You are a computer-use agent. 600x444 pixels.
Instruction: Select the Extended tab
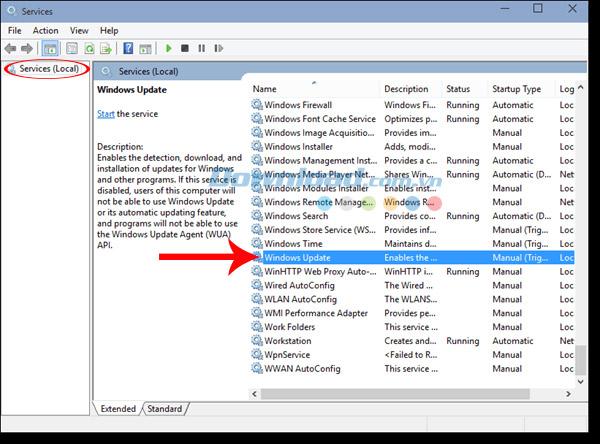pyautogui.click(x=118, y=409)
